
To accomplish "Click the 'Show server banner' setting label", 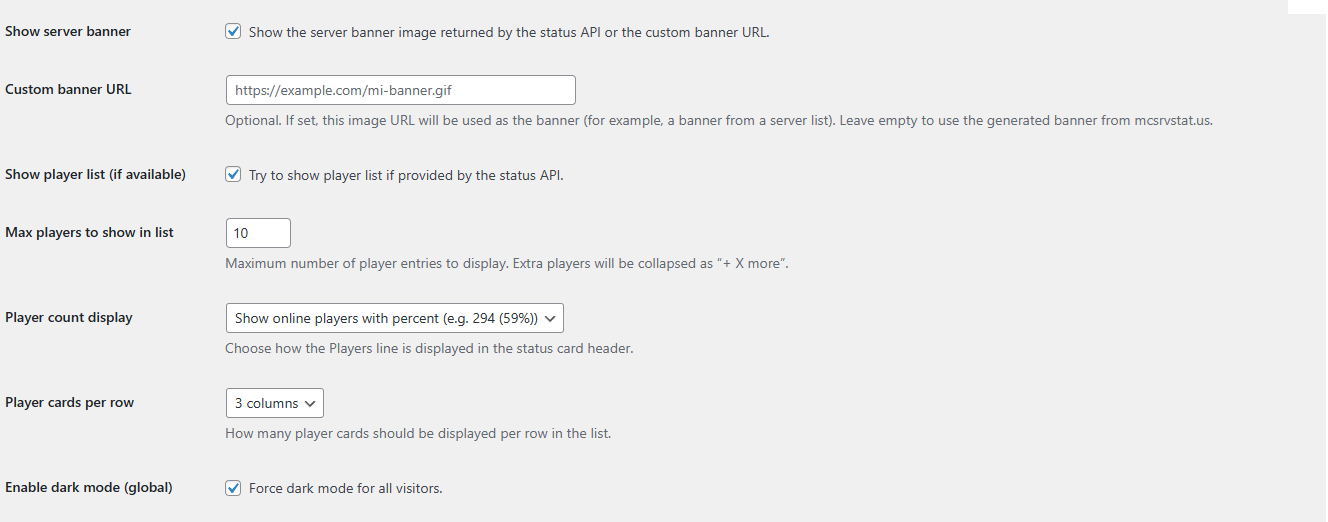I will [68, 31].
